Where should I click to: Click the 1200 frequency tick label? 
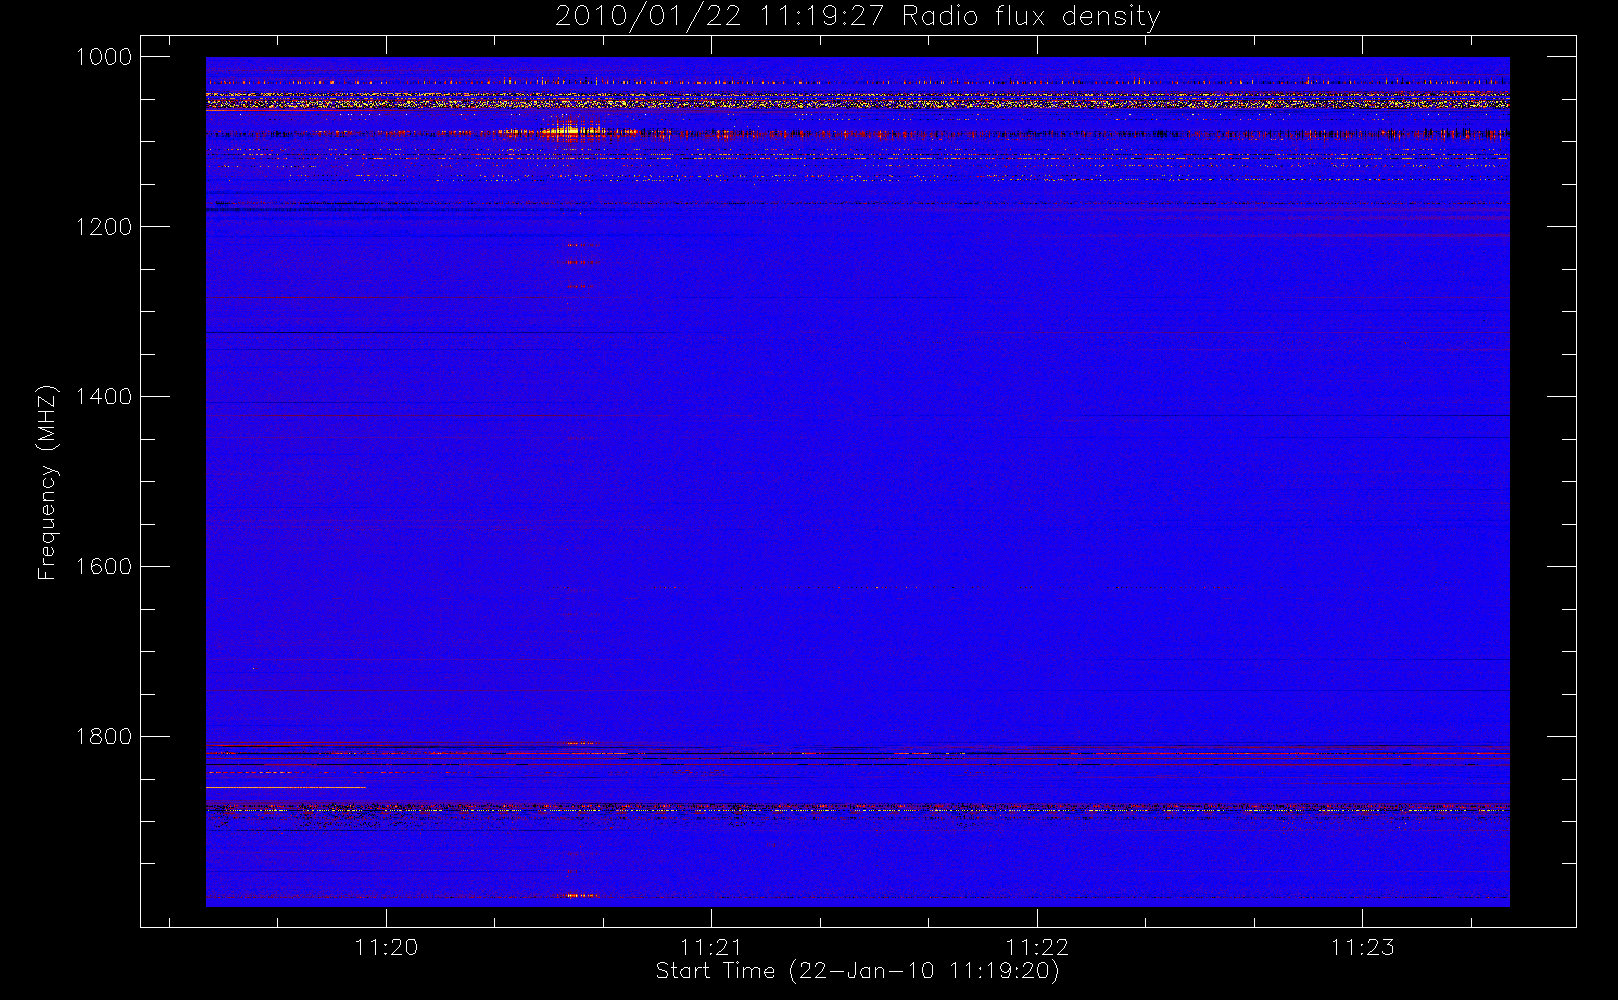coord(104,227)
